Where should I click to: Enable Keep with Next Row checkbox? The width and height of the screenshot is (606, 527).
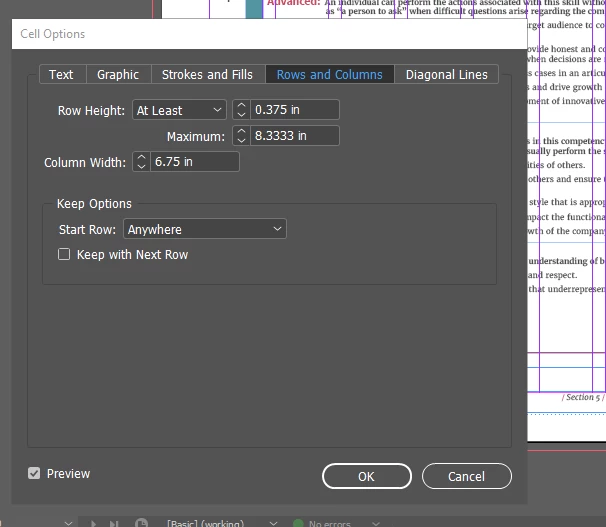click(x=64, y=254)
